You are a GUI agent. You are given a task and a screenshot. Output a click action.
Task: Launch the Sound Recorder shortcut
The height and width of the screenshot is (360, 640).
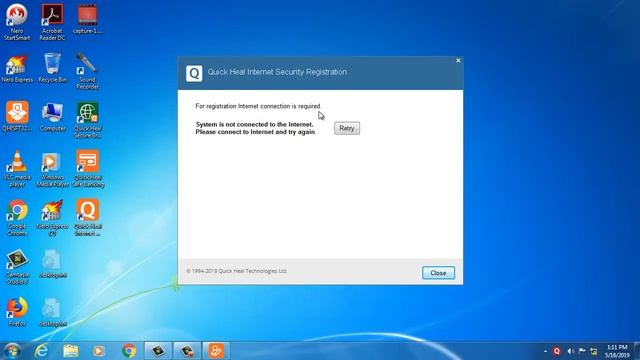tap(87, 71)
